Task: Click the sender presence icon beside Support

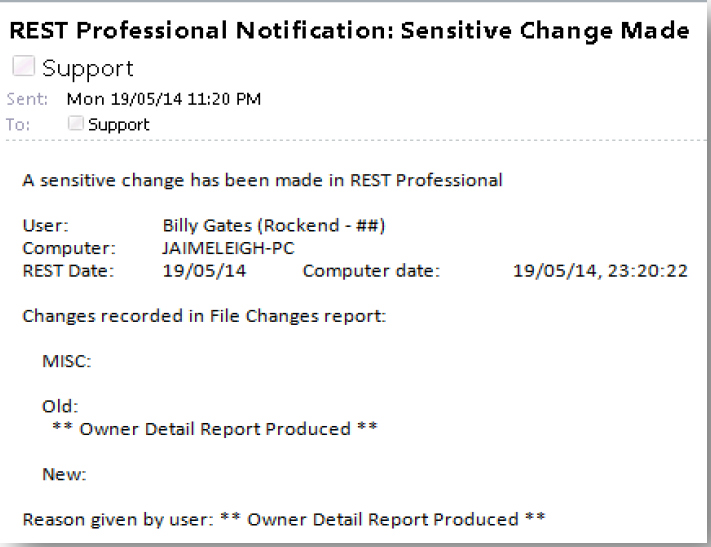Action: coord(23,66)
